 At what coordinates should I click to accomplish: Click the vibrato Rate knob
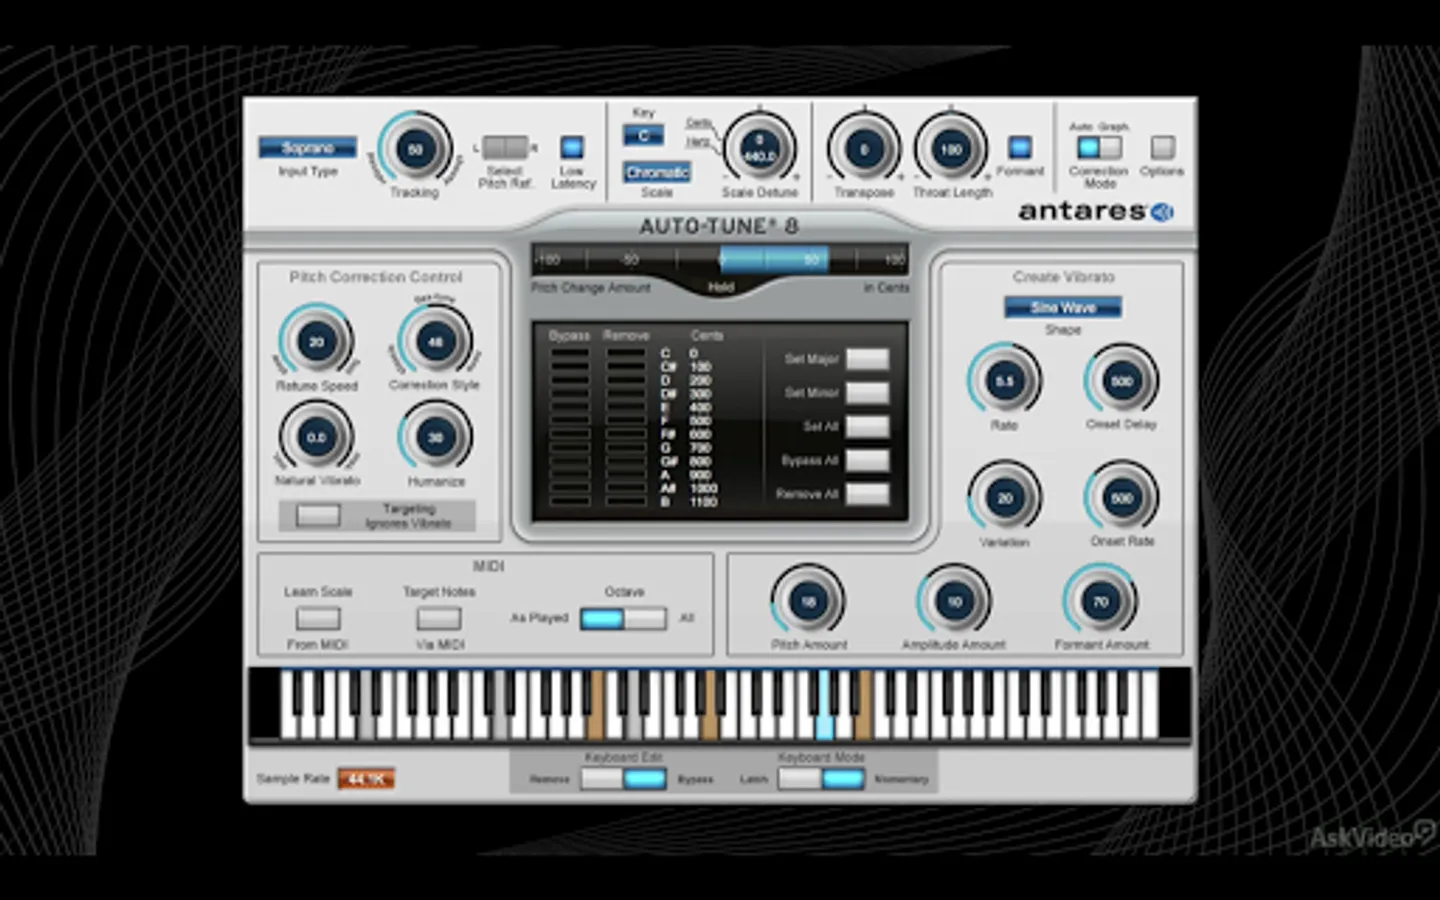coord(1004,381)
